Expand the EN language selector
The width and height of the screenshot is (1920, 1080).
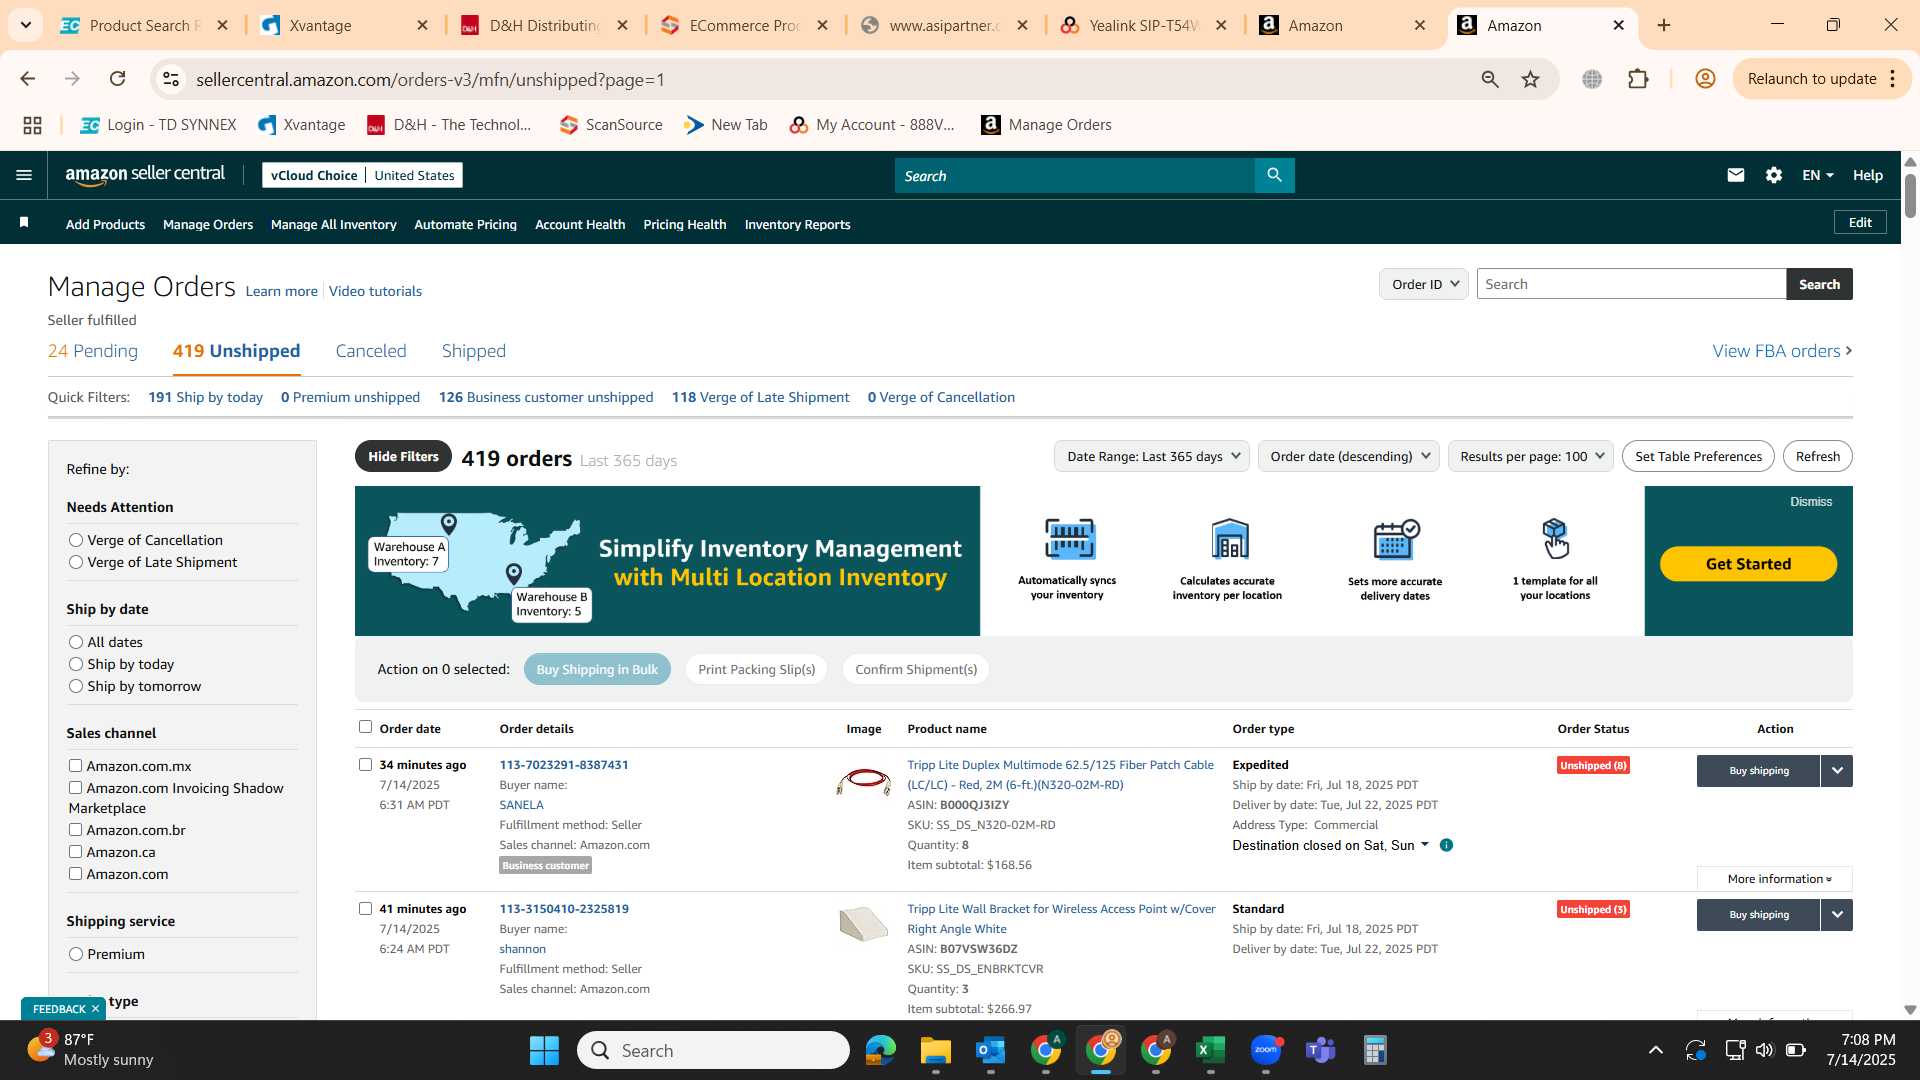tap(1817, 175)
